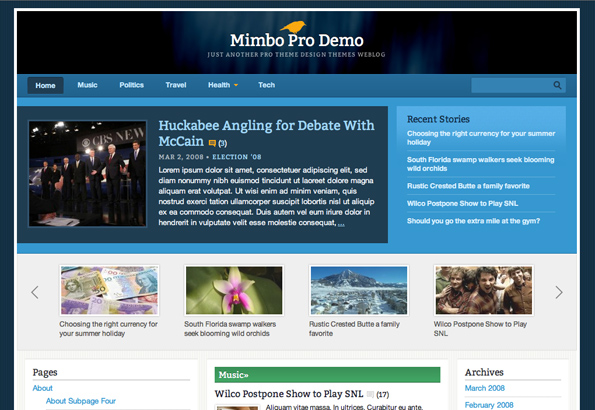
Task: Click the search magnifier icon
Action: [x=557, y=85]
